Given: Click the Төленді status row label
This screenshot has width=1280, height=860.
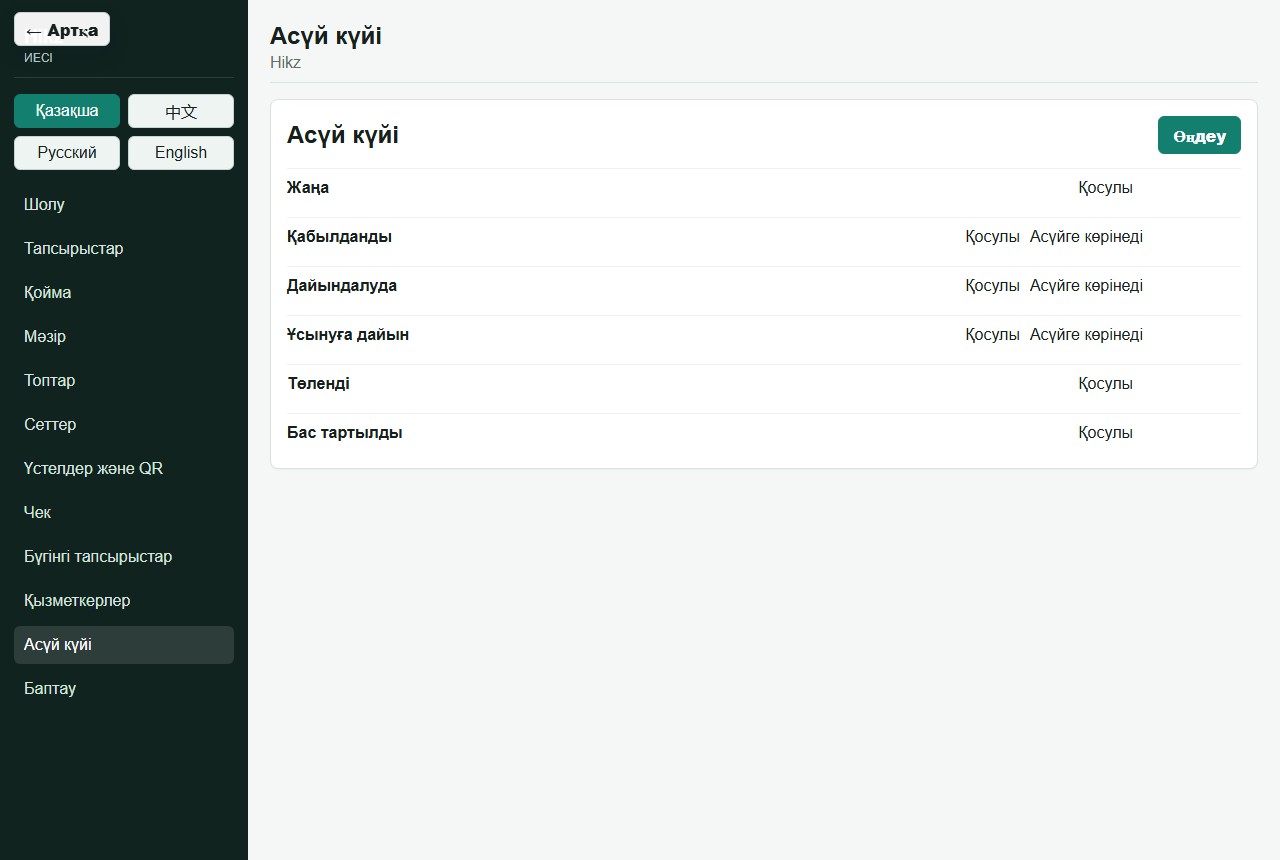Looking at the screenshot, I should coord(318,384).
